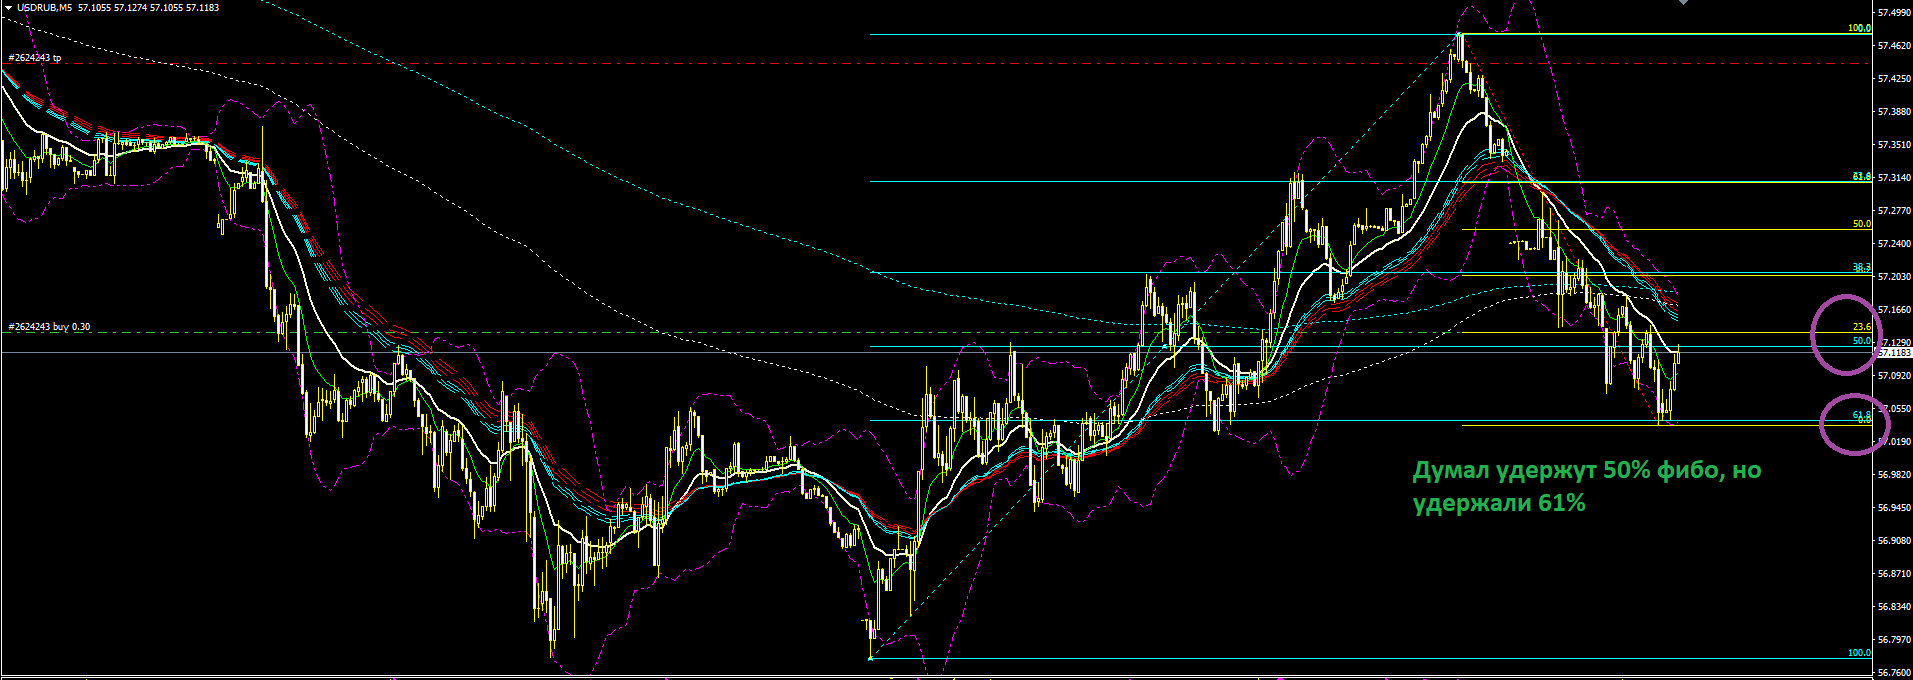Click the 57.2770 price scale label
Image resolution: width=1913 pixels, height=680 pixels.
tap(1894, 211)
